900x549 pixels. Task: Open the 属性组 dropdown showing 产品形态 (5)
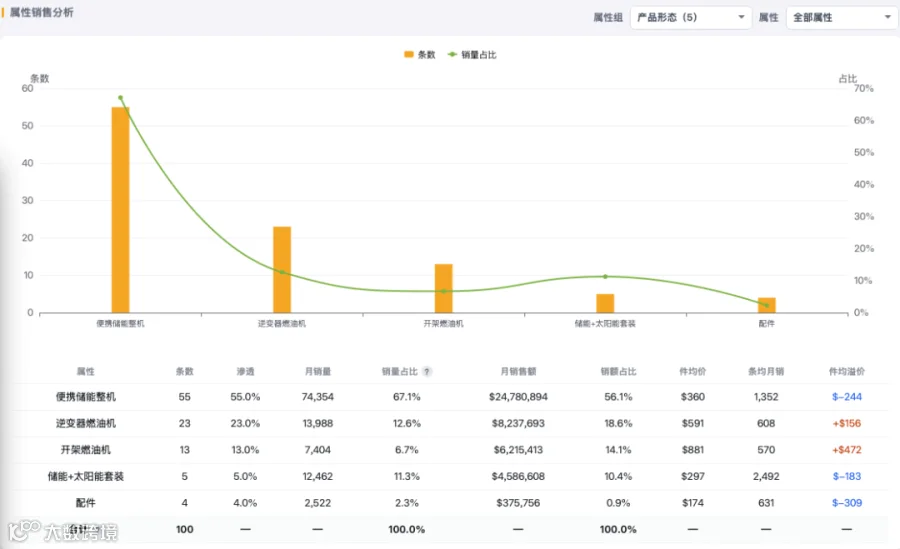[690, 17]
